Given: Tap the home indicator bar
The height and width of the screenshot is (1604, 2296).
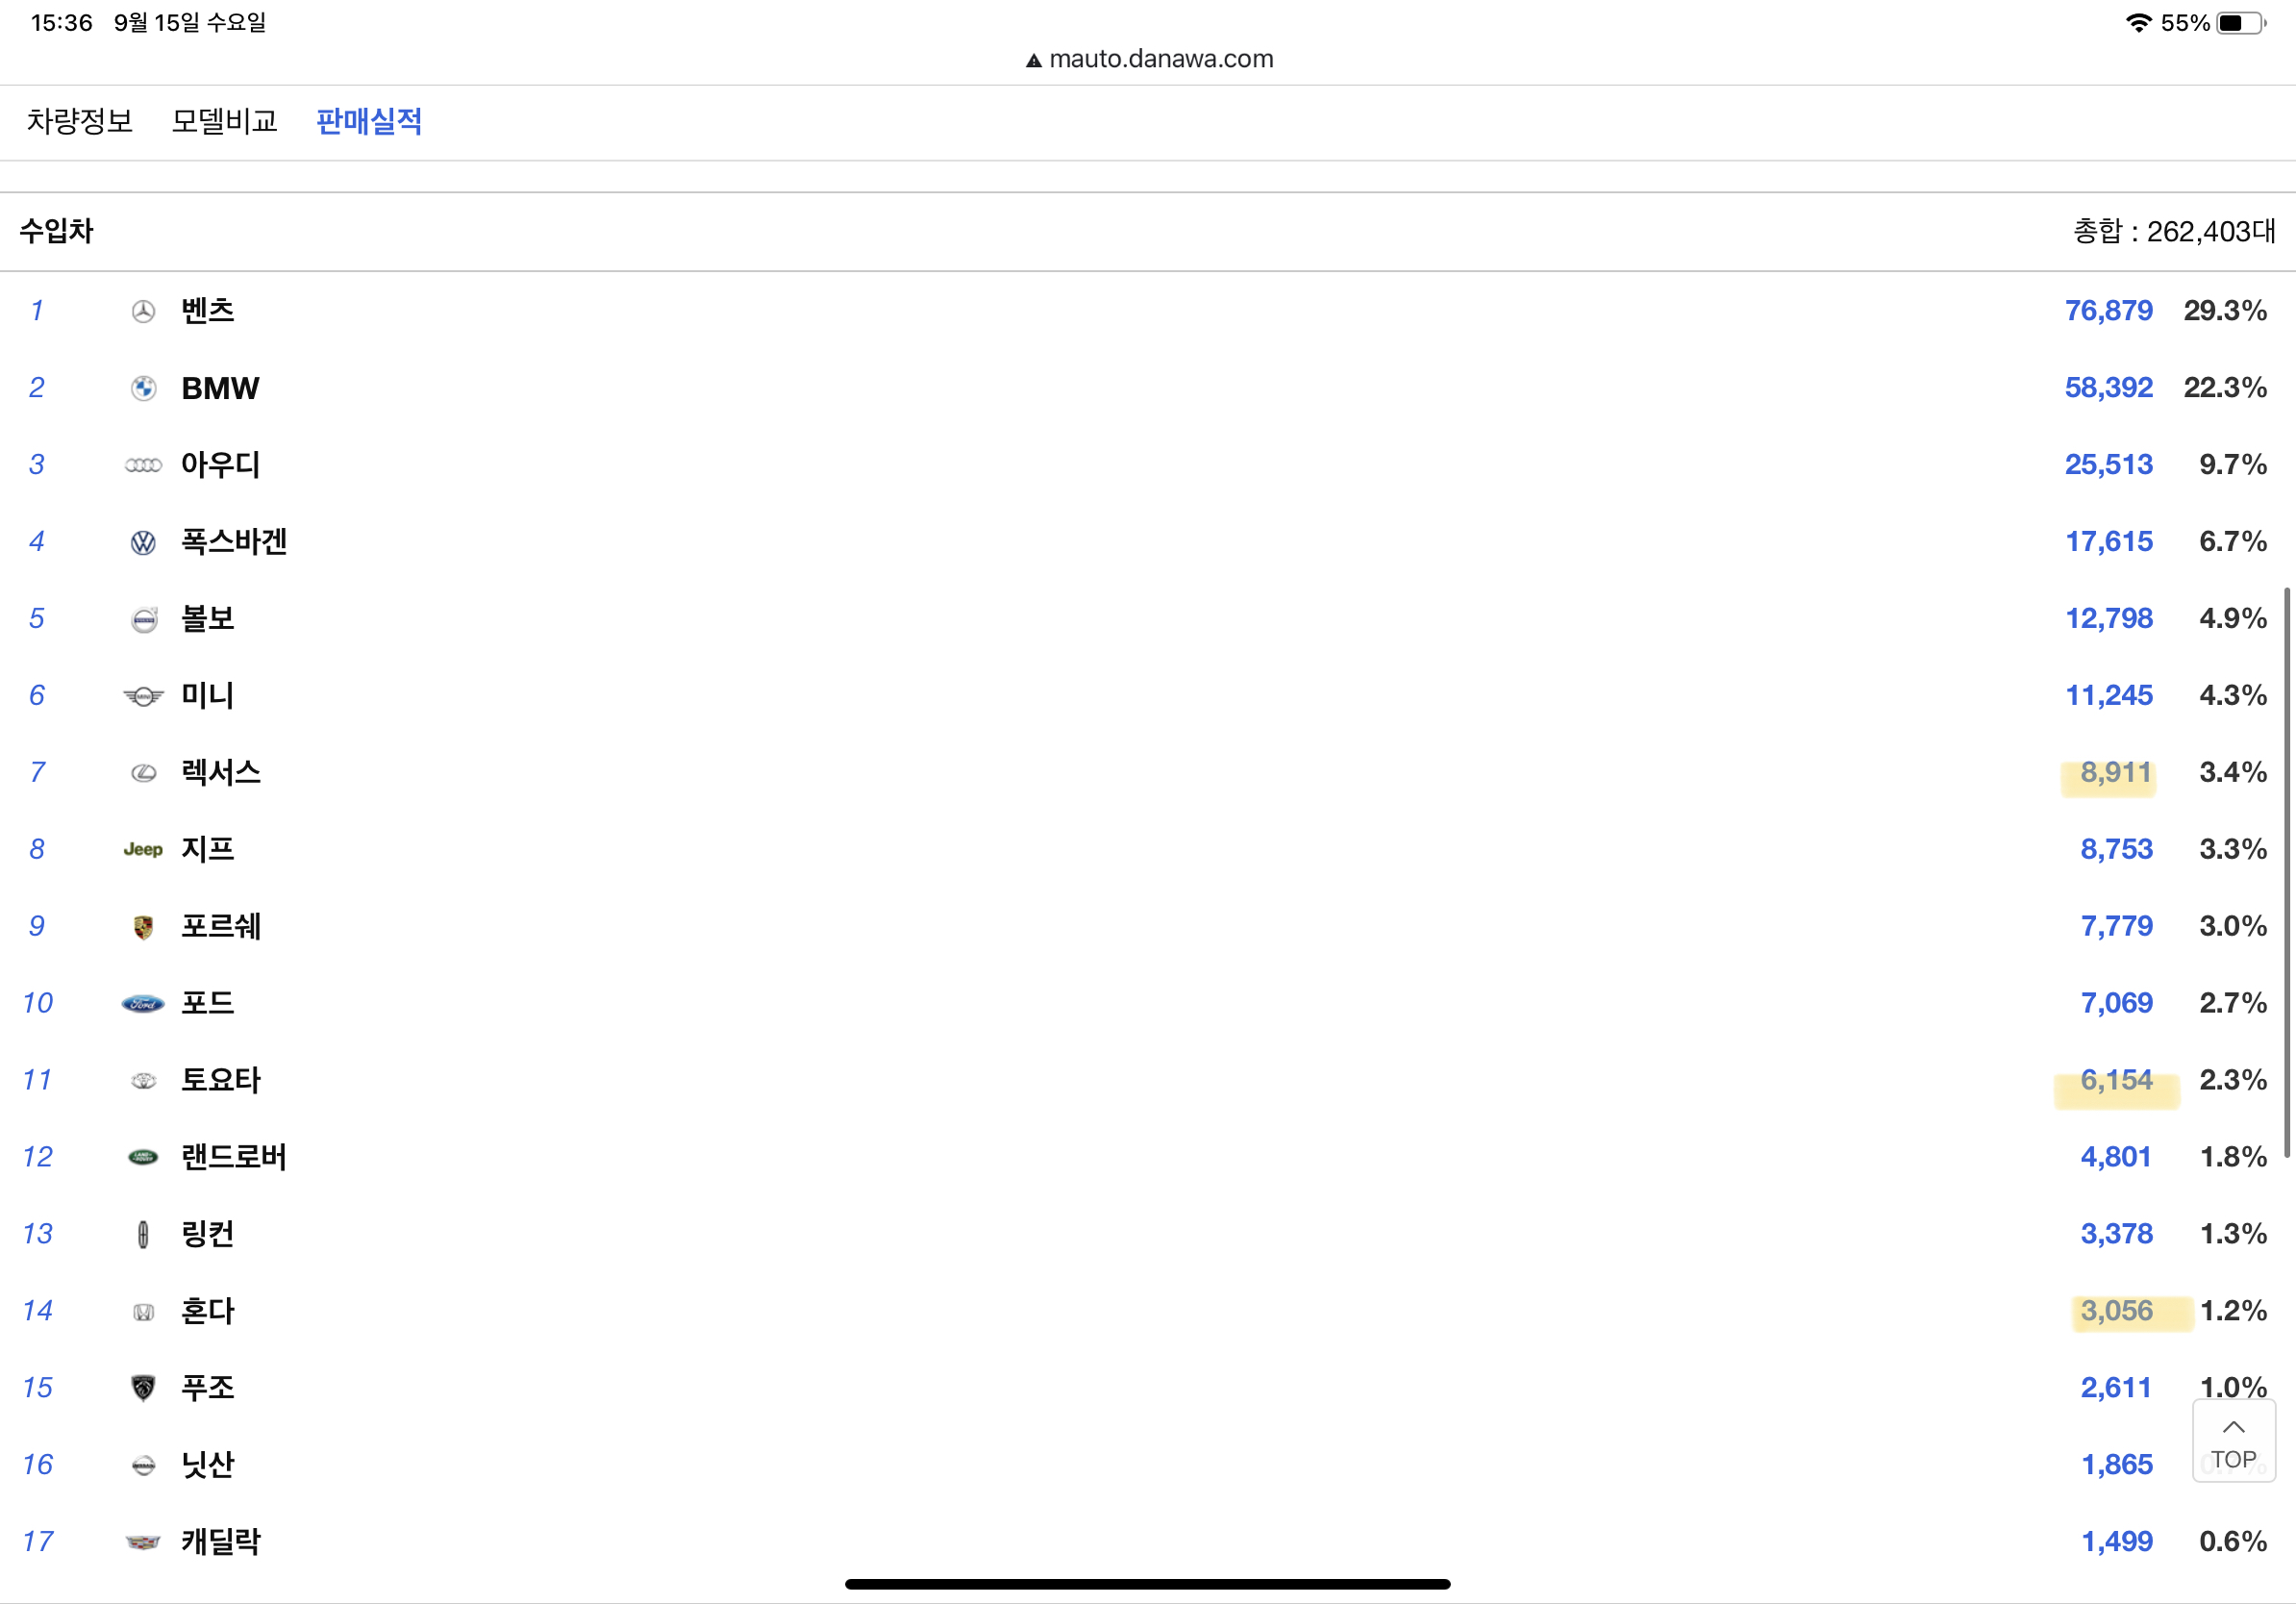Looking at the screenshot, I should point(1148,1584).
